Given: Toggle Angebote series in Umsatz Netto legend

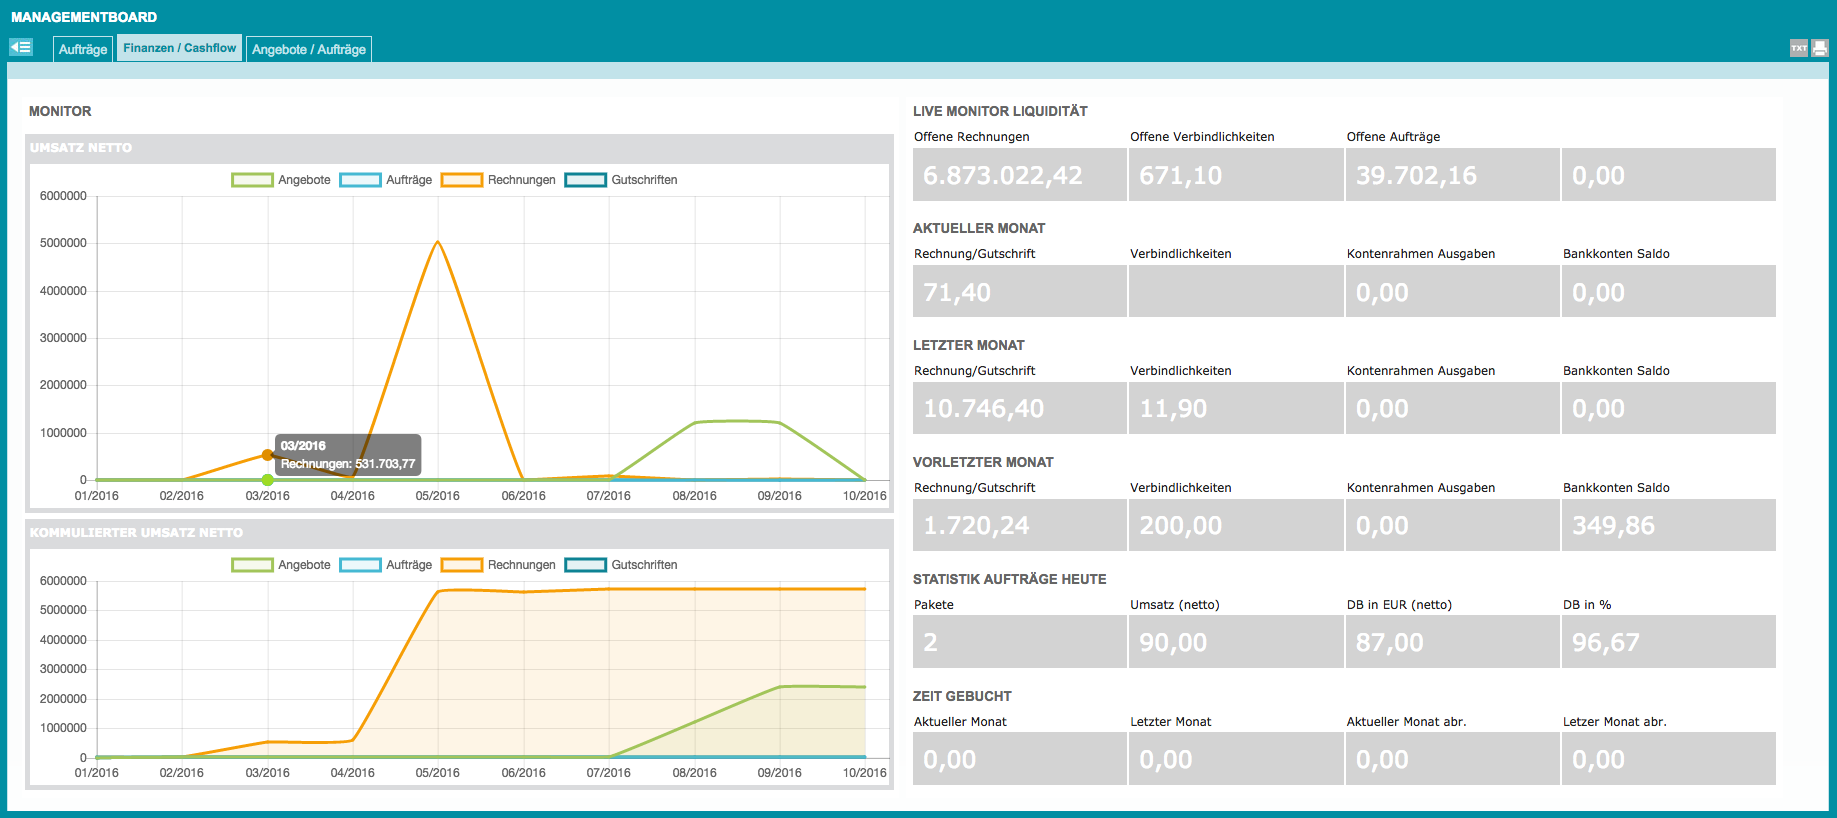Looking at the screenshot, I should click(x=281, y=180).
